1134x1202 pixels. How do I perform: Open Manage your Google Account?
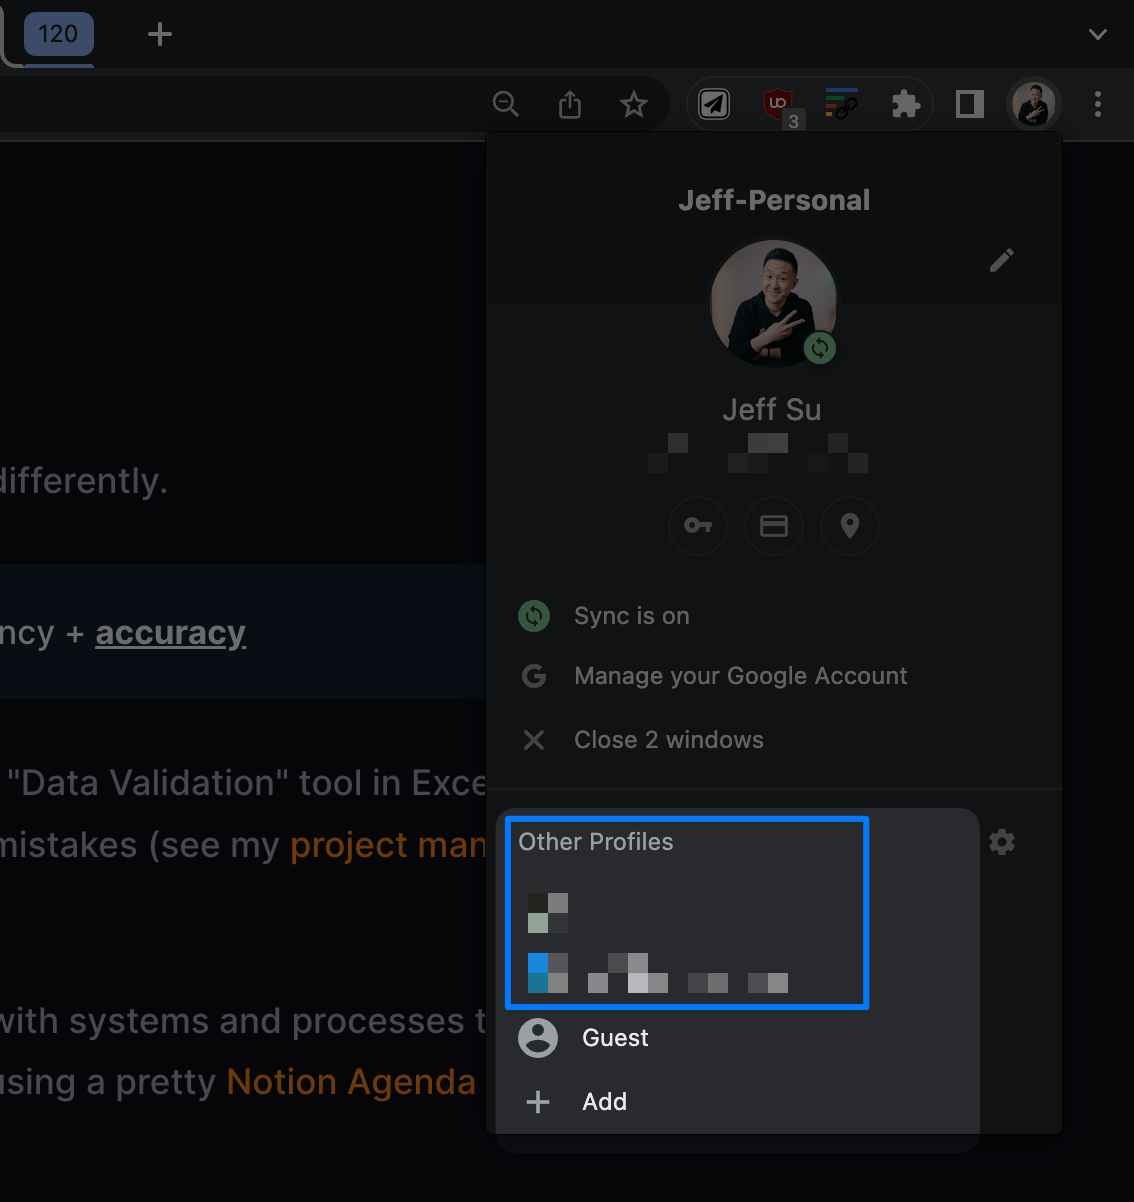(x=774, y=676)
